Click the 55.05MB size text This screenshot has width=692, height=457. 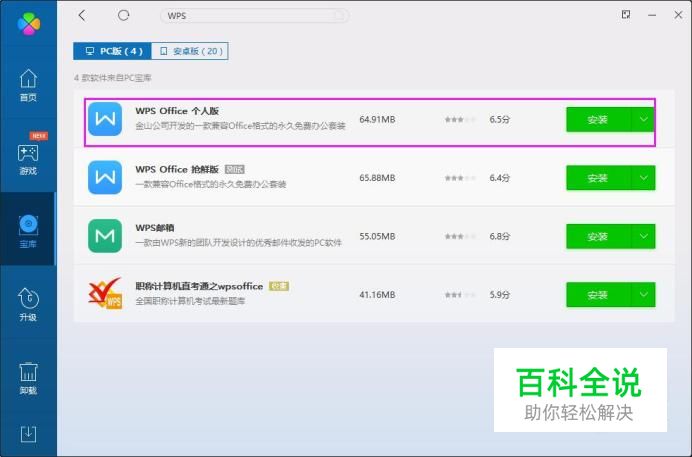(x=377, y=236)
